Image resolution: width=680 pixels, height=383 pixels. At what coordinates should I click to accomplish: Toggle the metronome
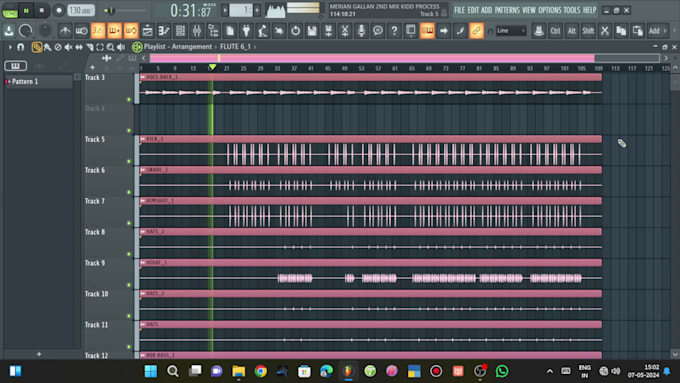65,31
